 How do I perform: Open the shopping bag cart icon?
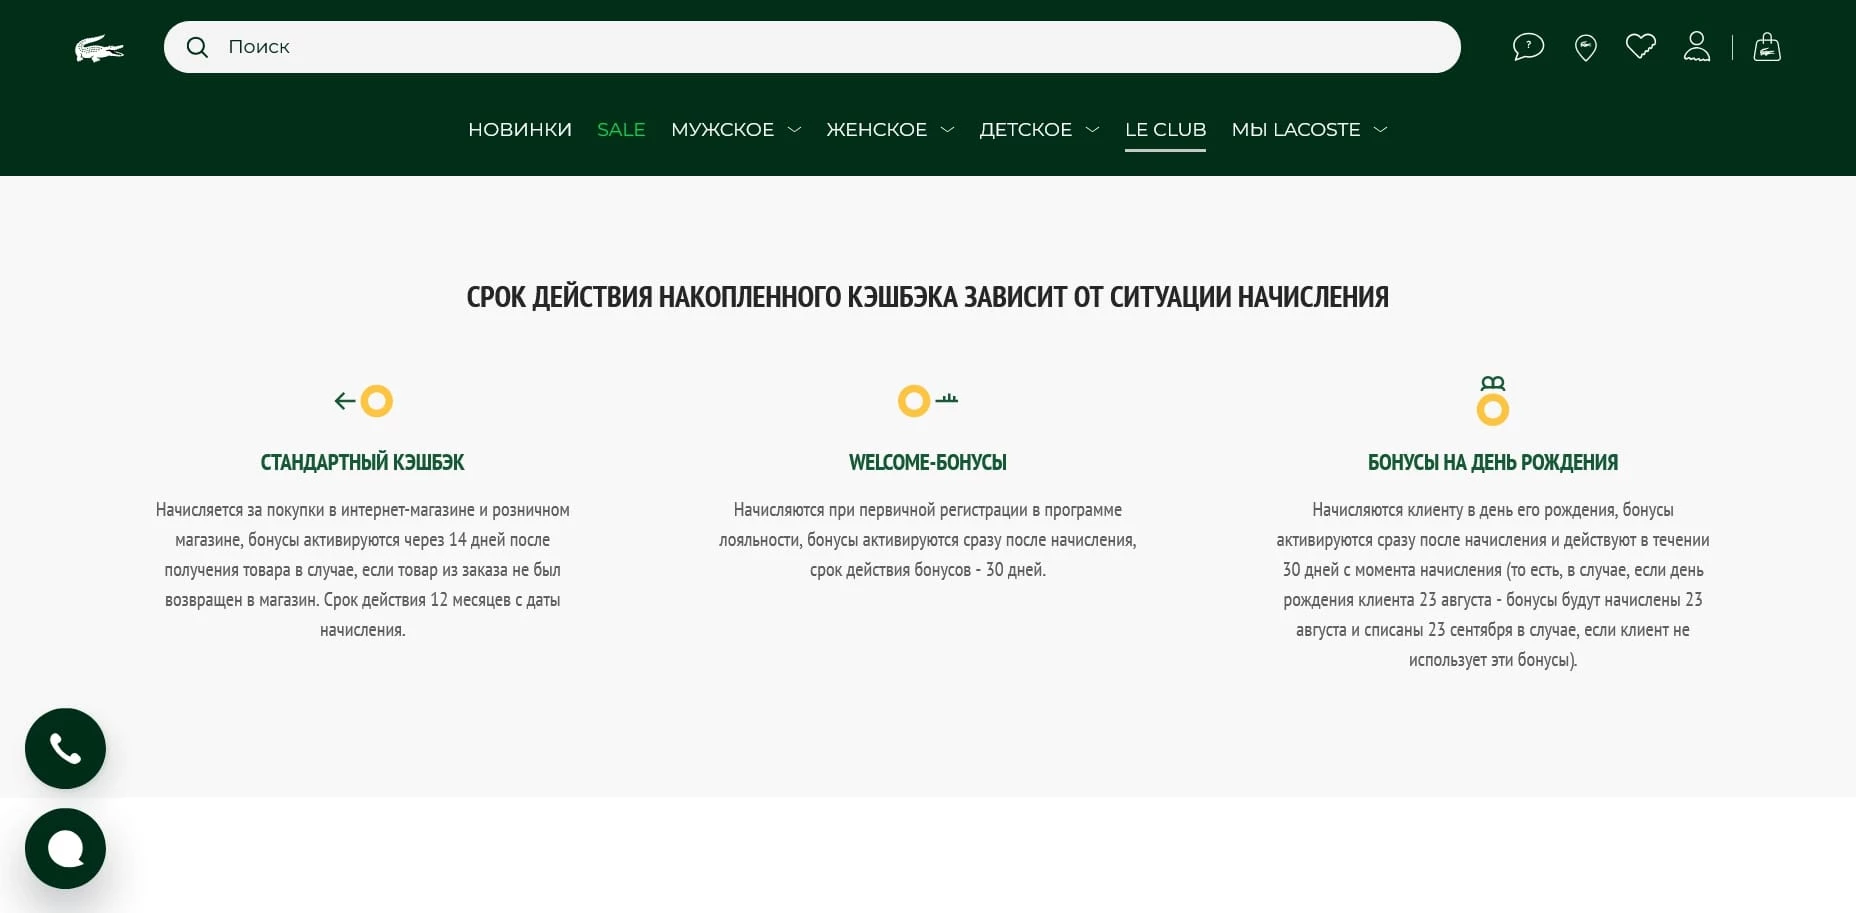pos(1767,47)
